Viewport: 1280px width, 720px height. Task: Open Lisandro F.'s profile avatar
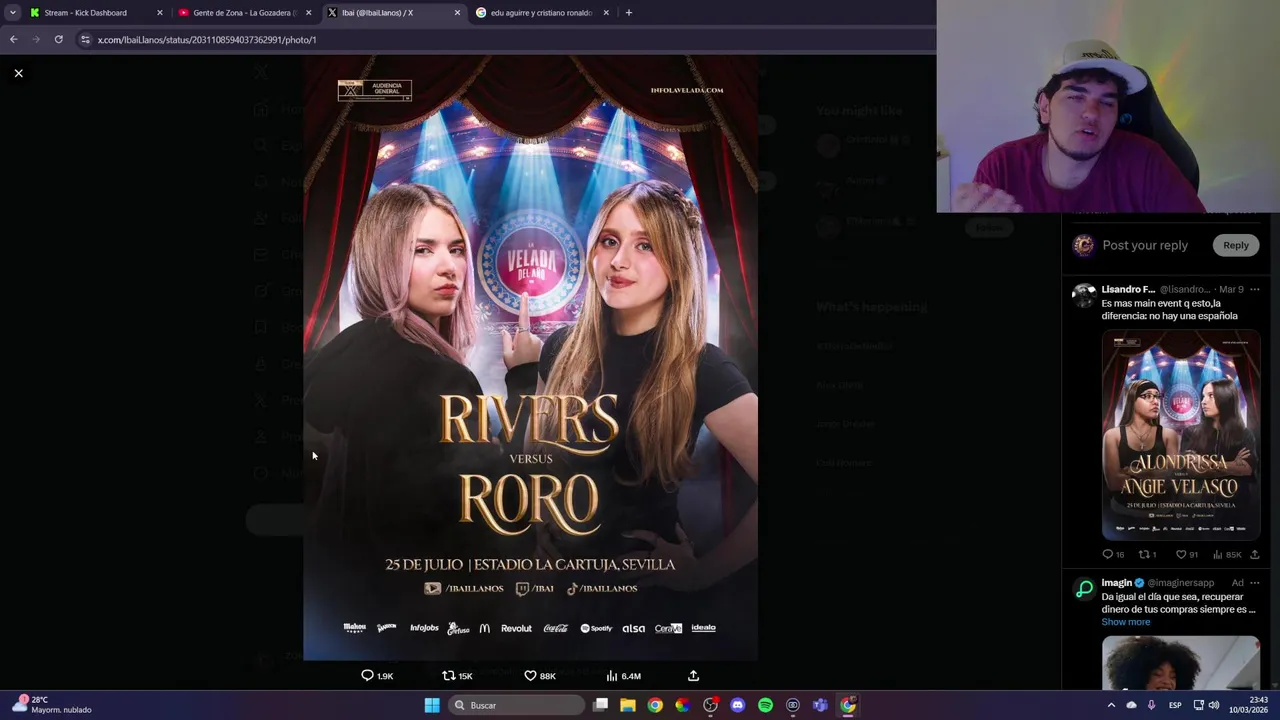pos(1084,295)
